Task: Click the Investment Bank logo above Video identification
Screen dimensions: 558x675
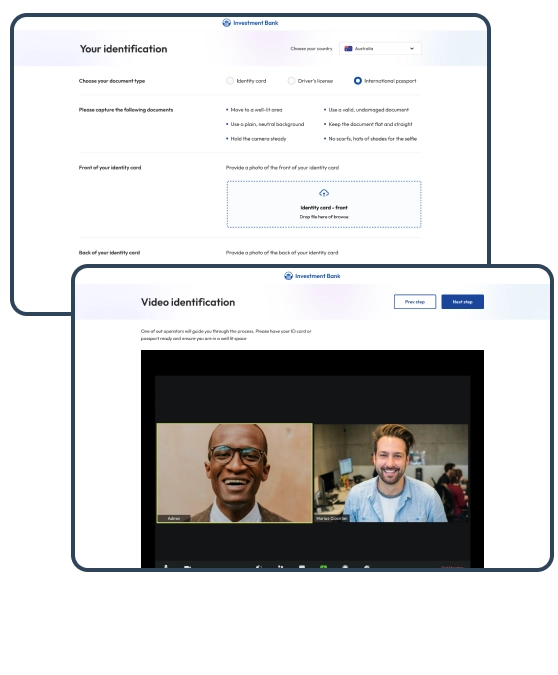Action: (x=312, y=276)
